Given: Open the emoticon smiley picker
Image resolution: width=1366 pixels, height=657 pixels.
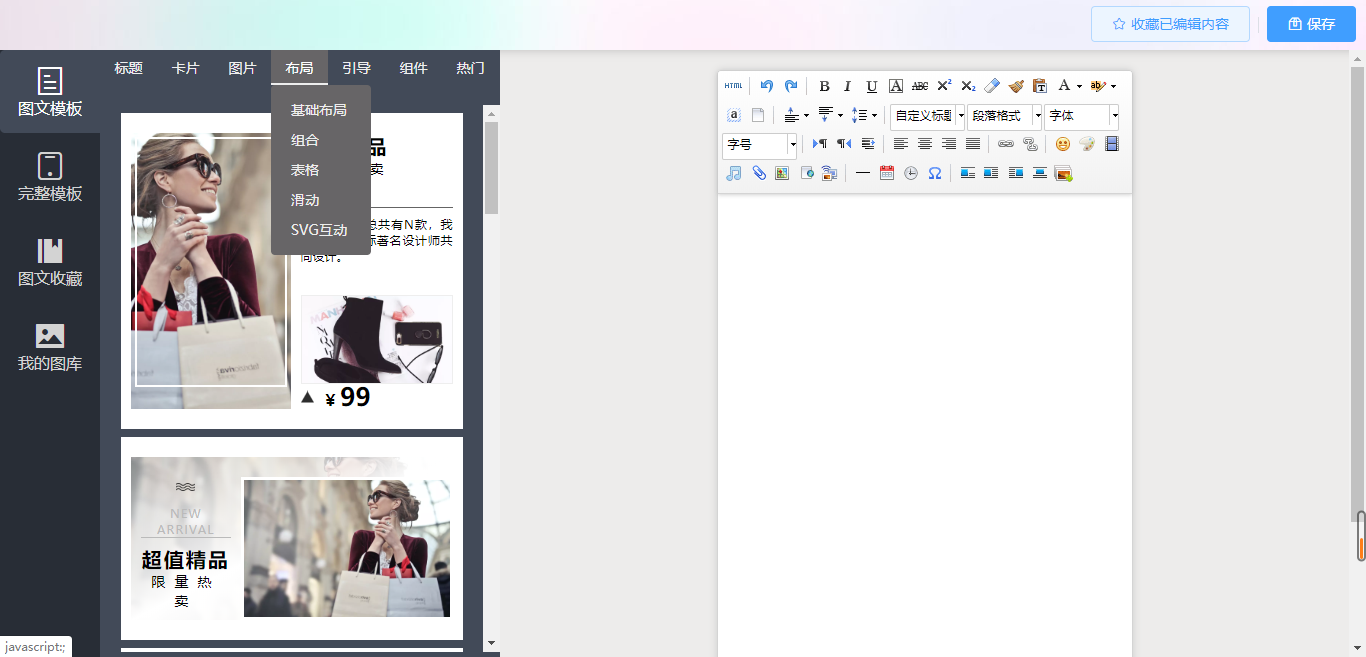Looking at the screenshot, I should [1062, 144].
